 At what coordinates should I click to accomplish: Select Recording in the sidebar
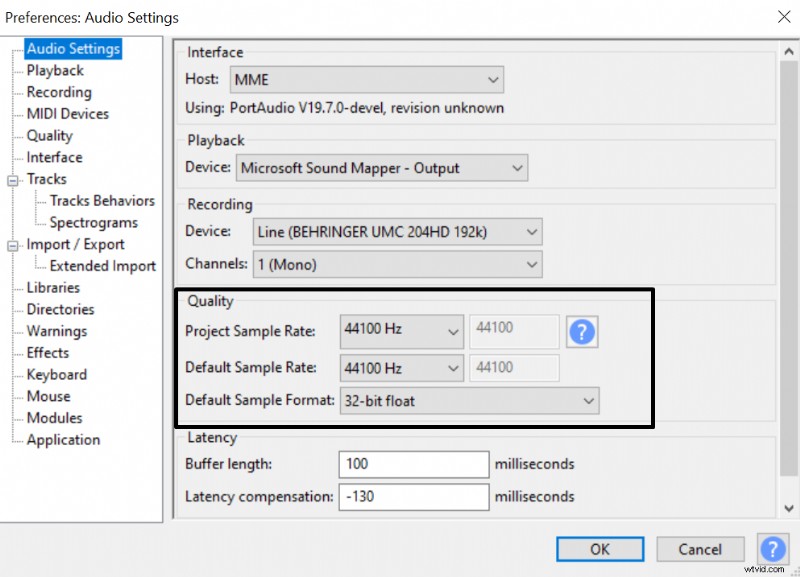point(58,92)
